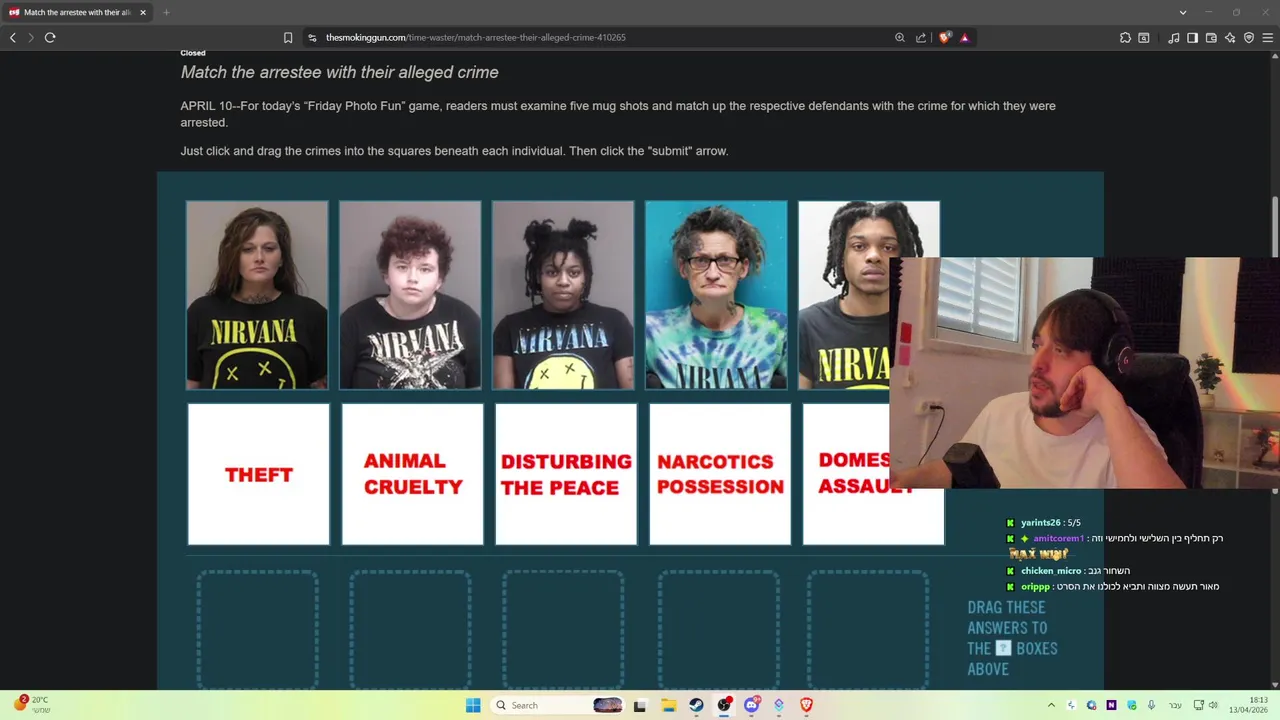Click orippp chat username
Screen dimensions: 1280x720
1035,586
